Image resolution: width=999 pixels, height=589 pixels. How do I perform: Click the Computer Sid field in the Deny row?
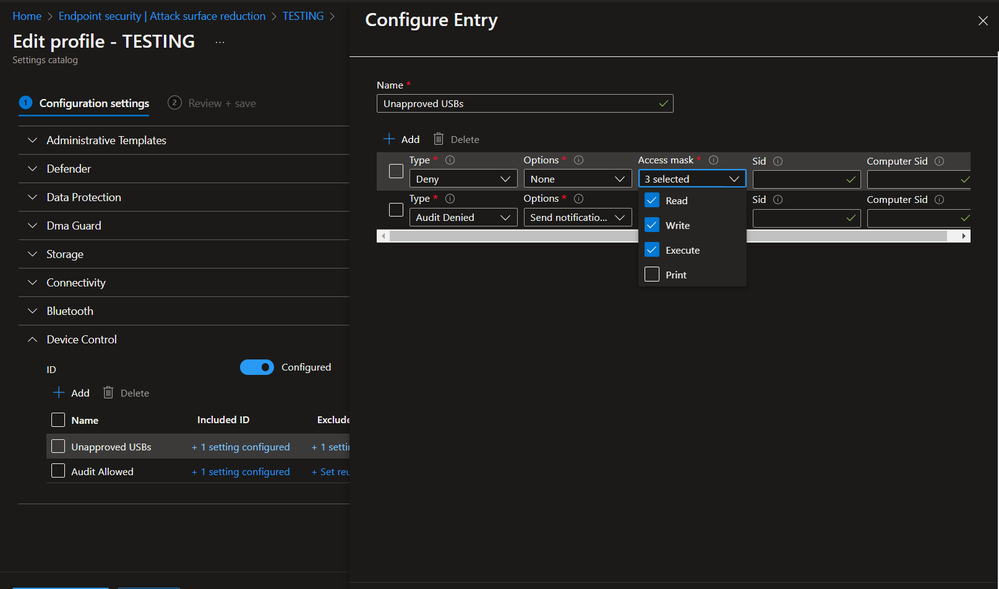[x=919, y=180]
